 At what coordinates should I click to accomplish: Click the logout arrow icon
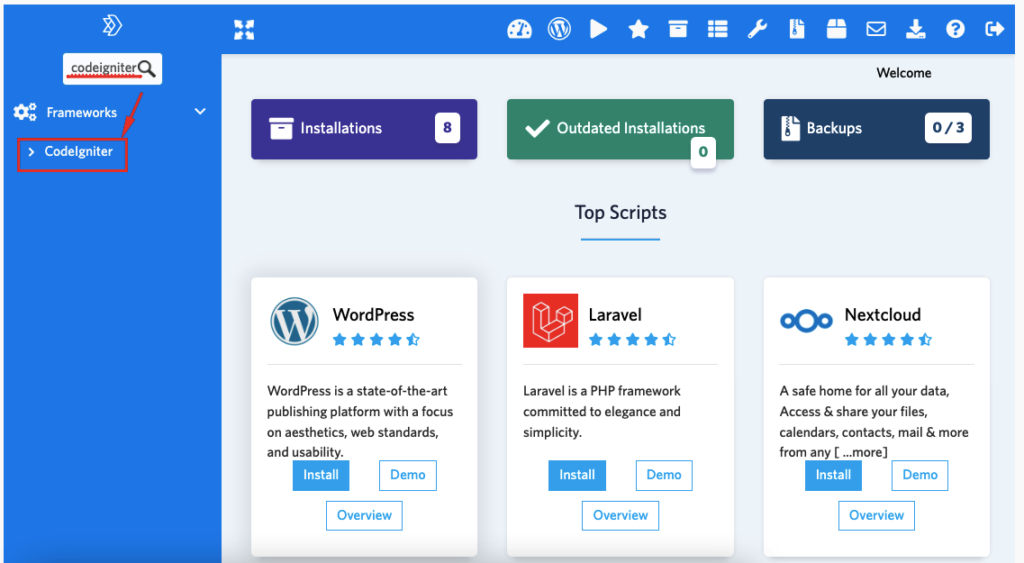(x=995, y=29)
